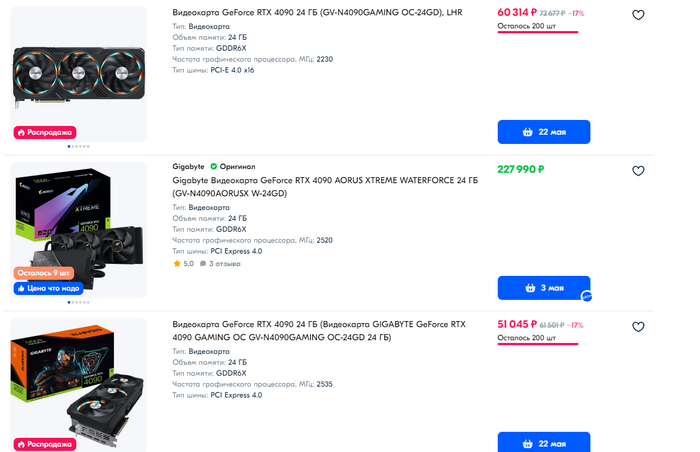
Task: Open the GIGABYTE GeForce RTX 4090 GAMING OC title
Action: tap(318, 331)
